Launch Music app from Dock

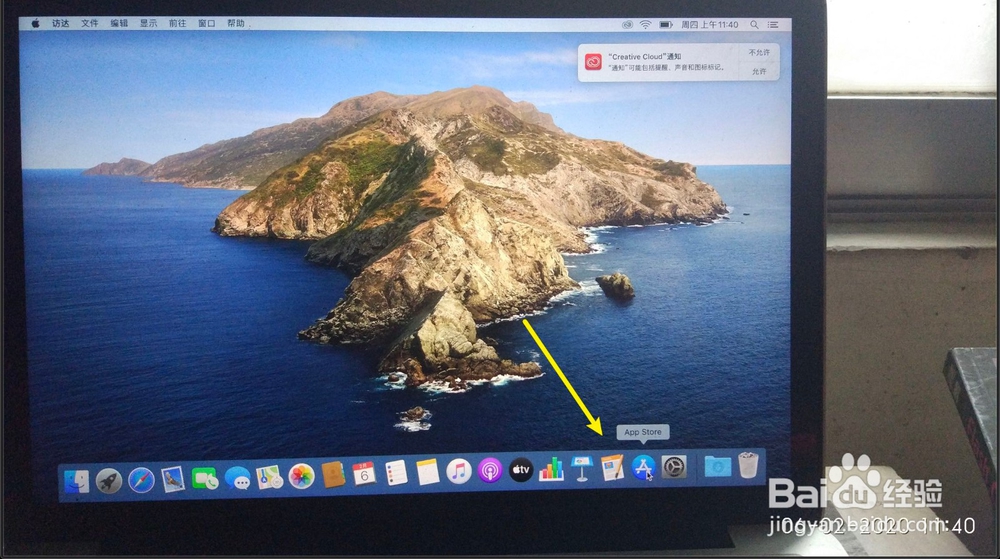[459, 472]
